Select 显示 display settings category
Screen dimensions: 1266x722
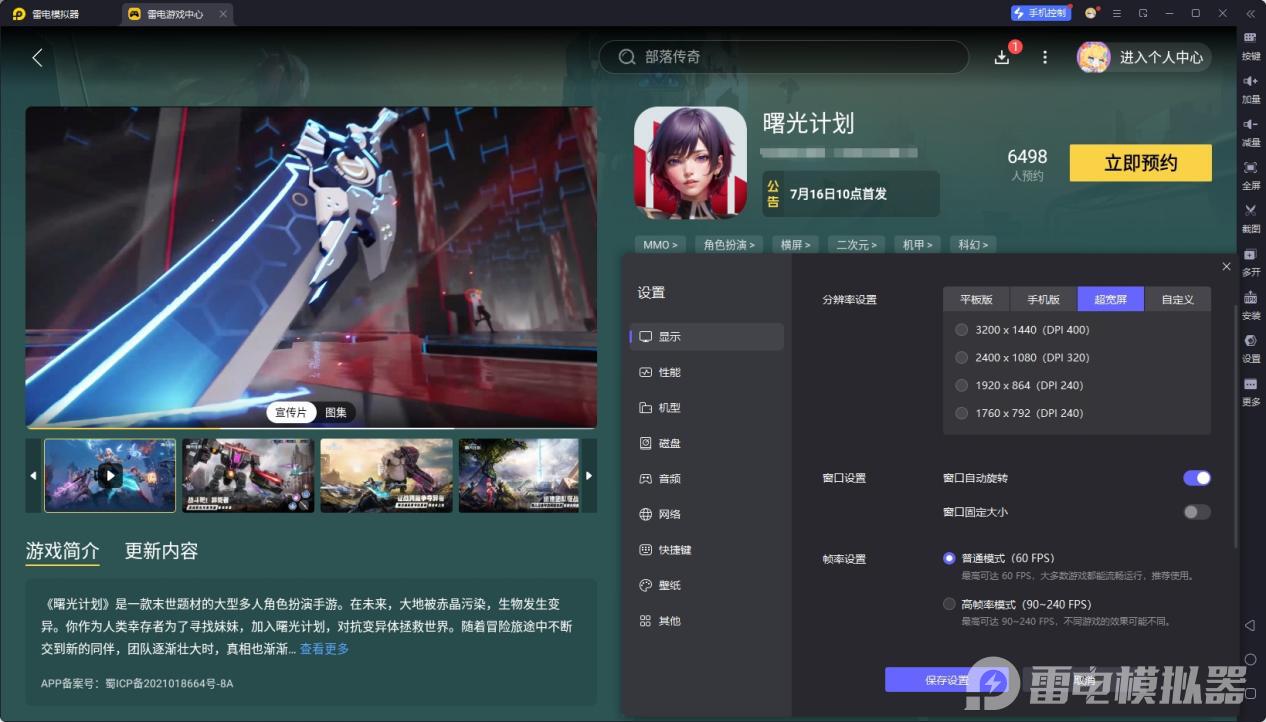(x=706, y=337)
